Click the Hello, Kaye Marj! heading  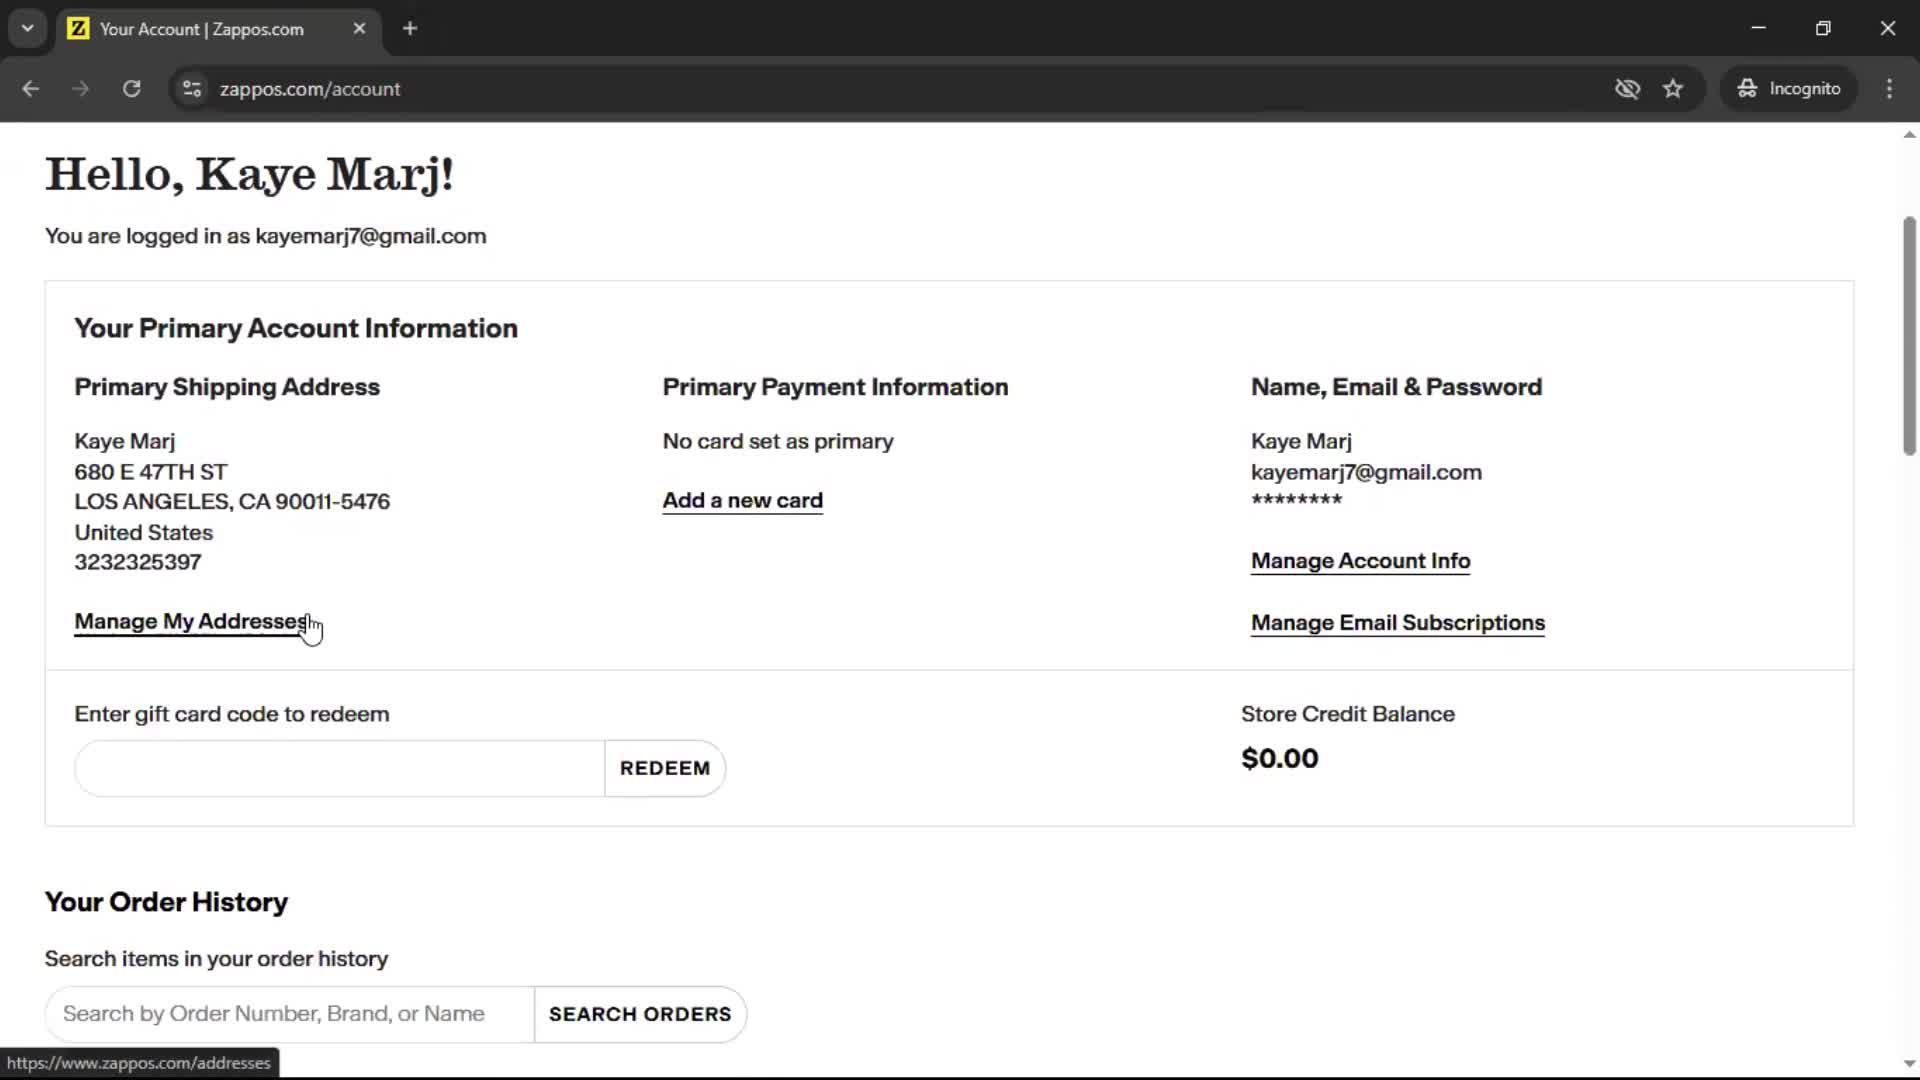click(249, 174)
